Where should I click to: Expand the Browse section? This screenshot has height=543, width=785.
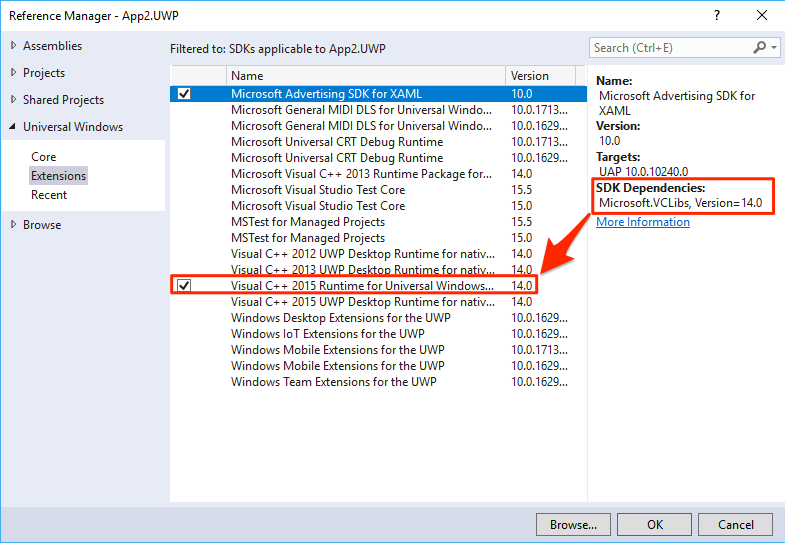[x=14, y=225]
